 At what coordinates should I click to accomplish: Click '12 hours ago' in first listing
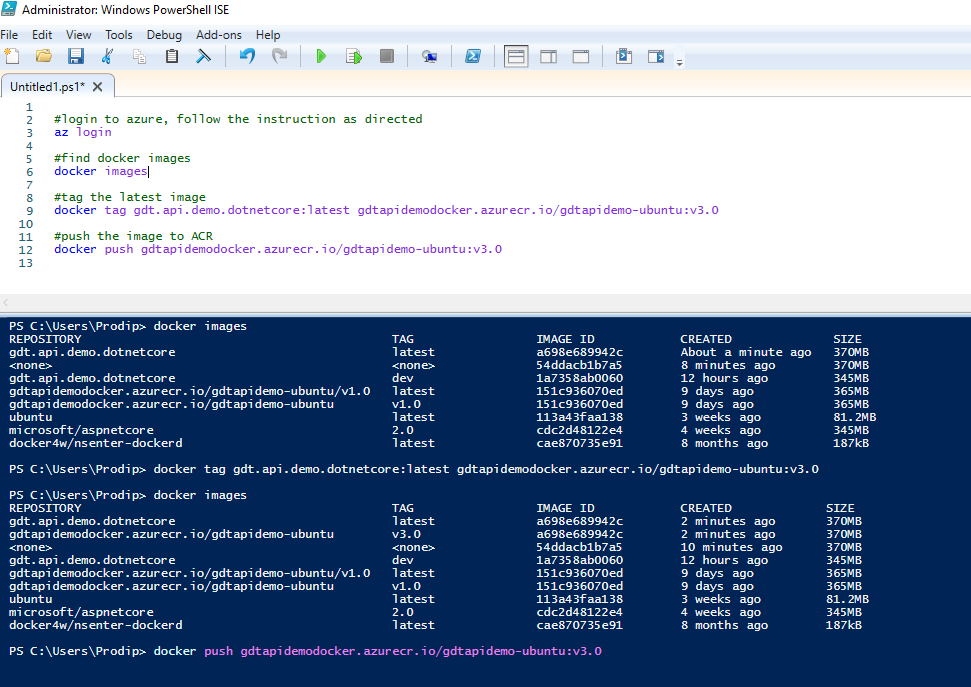point(724,378)
